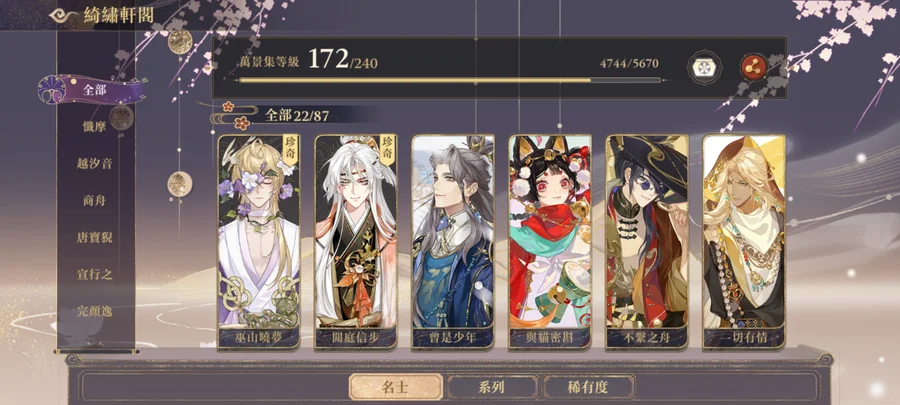Switch to the 系列 sort tab
This screenshot has height=405, width=900.
pos(492,387)
